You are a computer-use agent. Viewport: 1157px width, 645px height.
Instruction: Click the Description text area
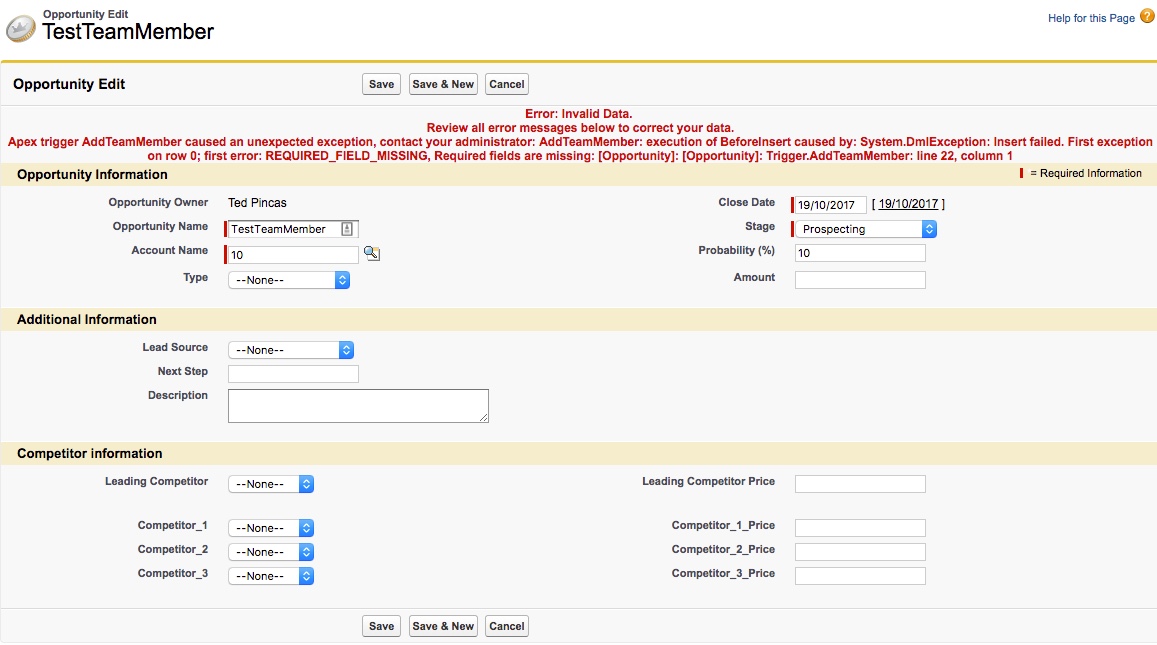[359, 406]
